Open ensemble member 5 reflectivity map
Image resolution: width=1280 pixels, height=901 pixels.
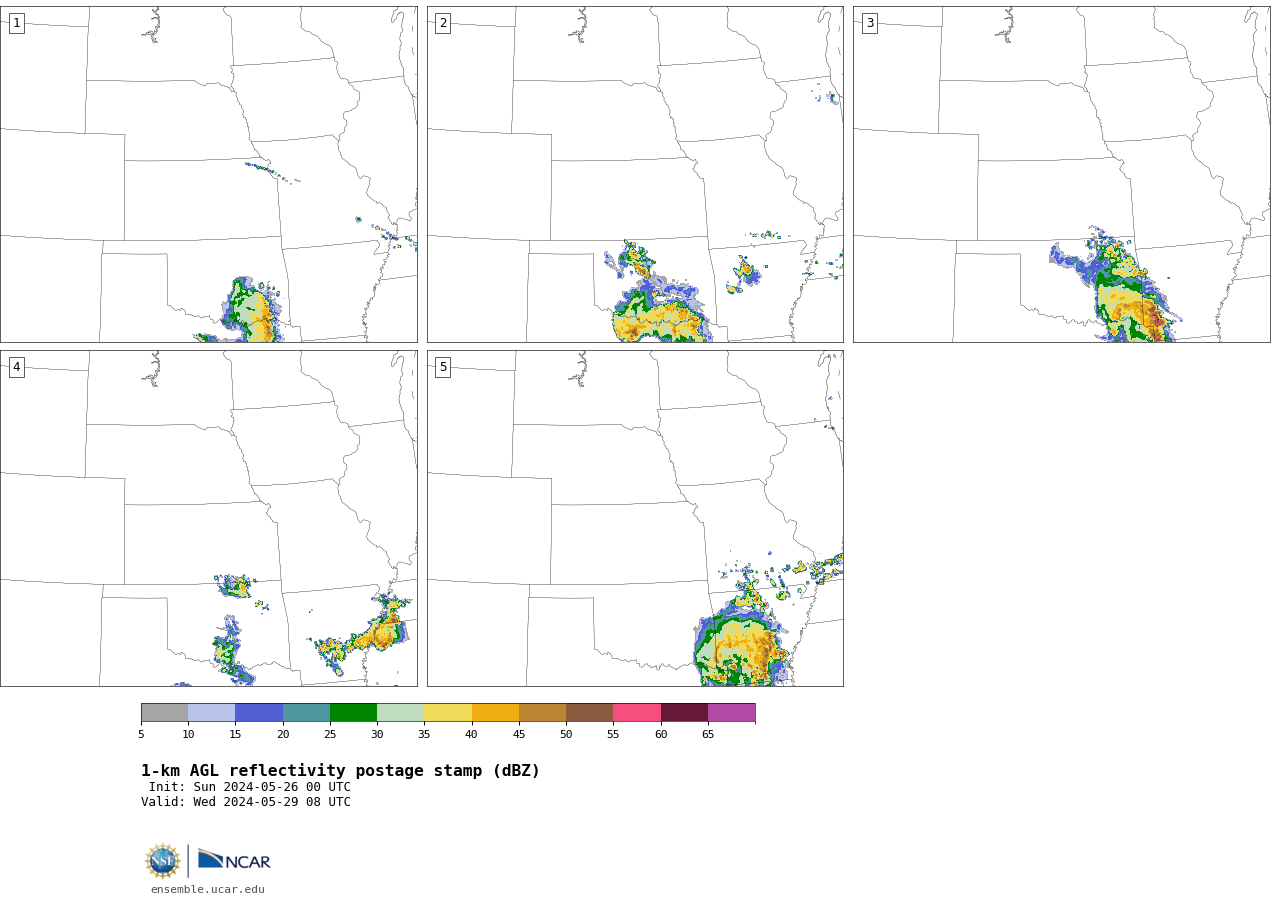pyautogui.click(x=635, y=518)
